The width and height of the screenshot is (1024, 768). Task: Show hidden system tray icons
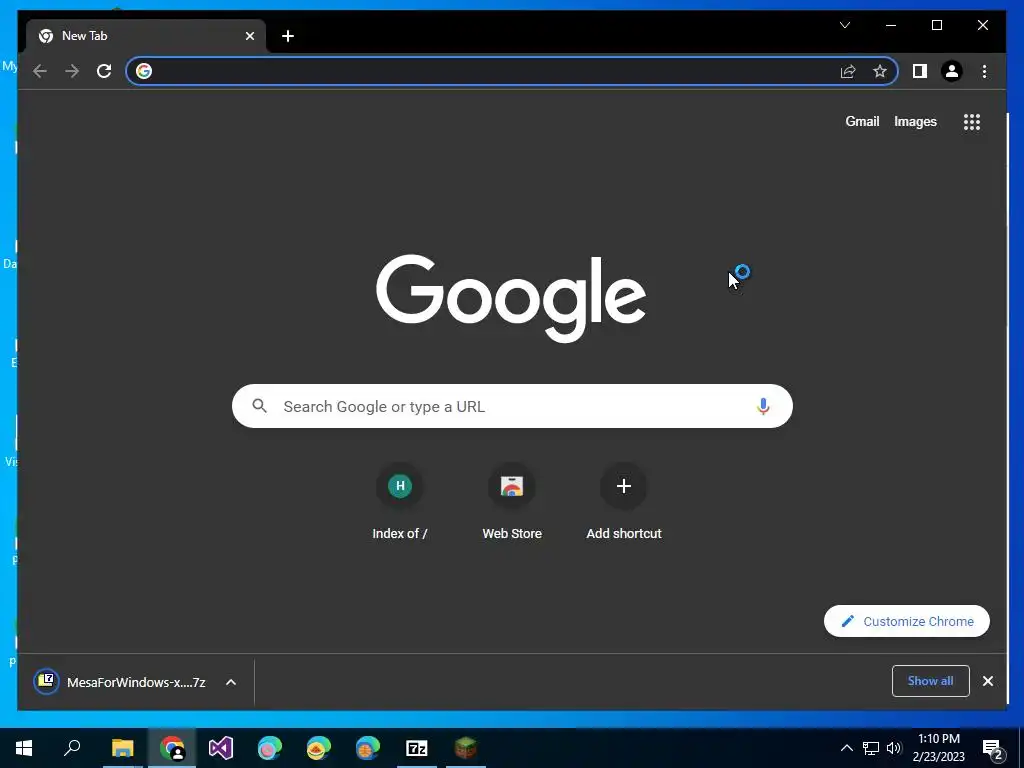pos(846,748)
